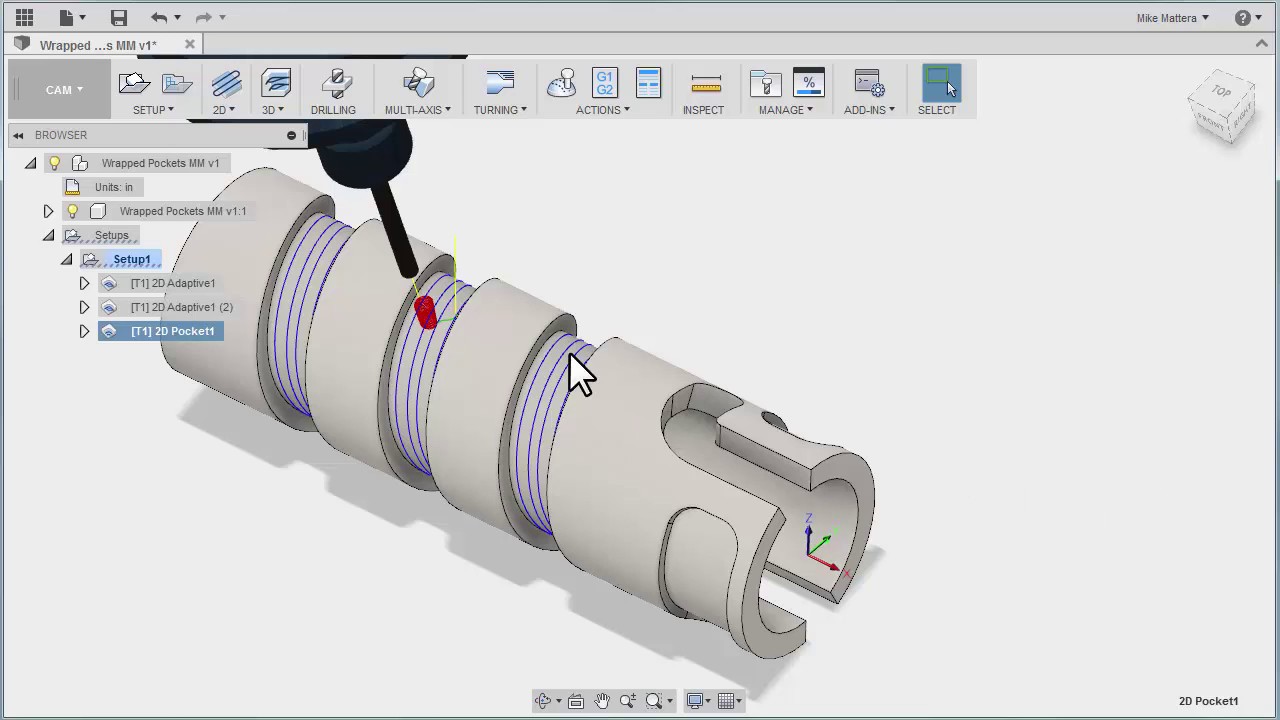
Task: Open Grid and Snaps settings icon
Action: 727,701
